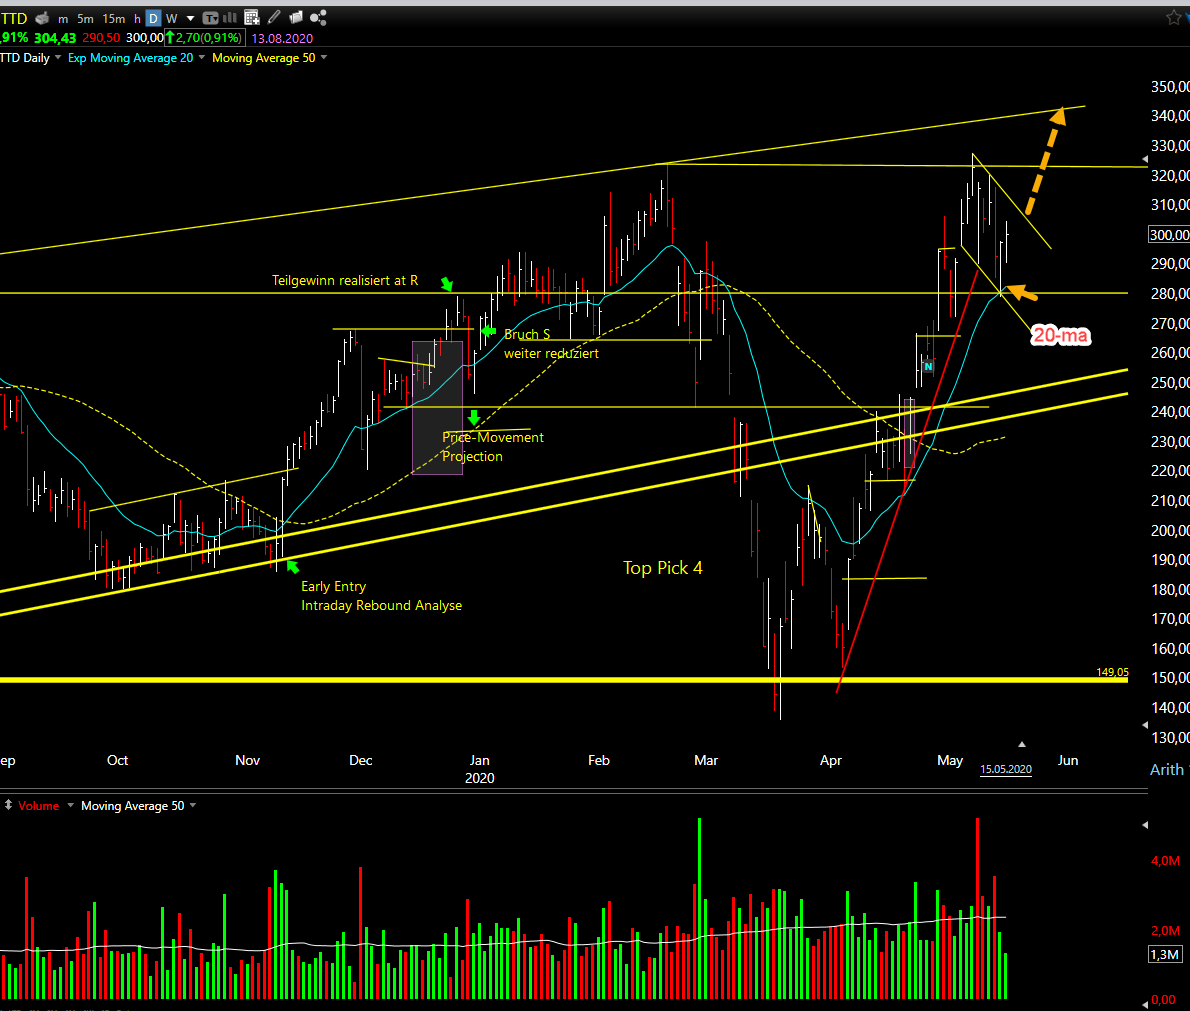
Task: Click the 149,05 yellow support line label
Action: point(1112,672)
